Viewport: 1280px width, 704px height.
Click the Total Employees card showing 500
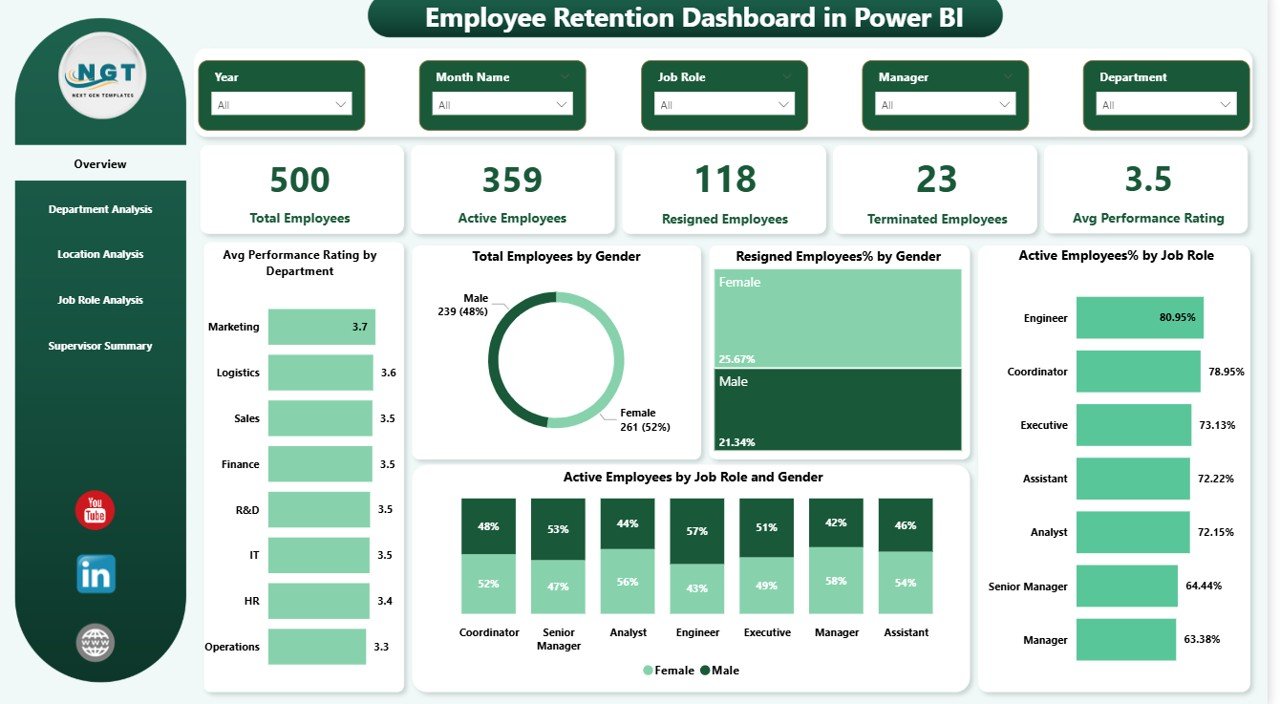pos(299,190)
